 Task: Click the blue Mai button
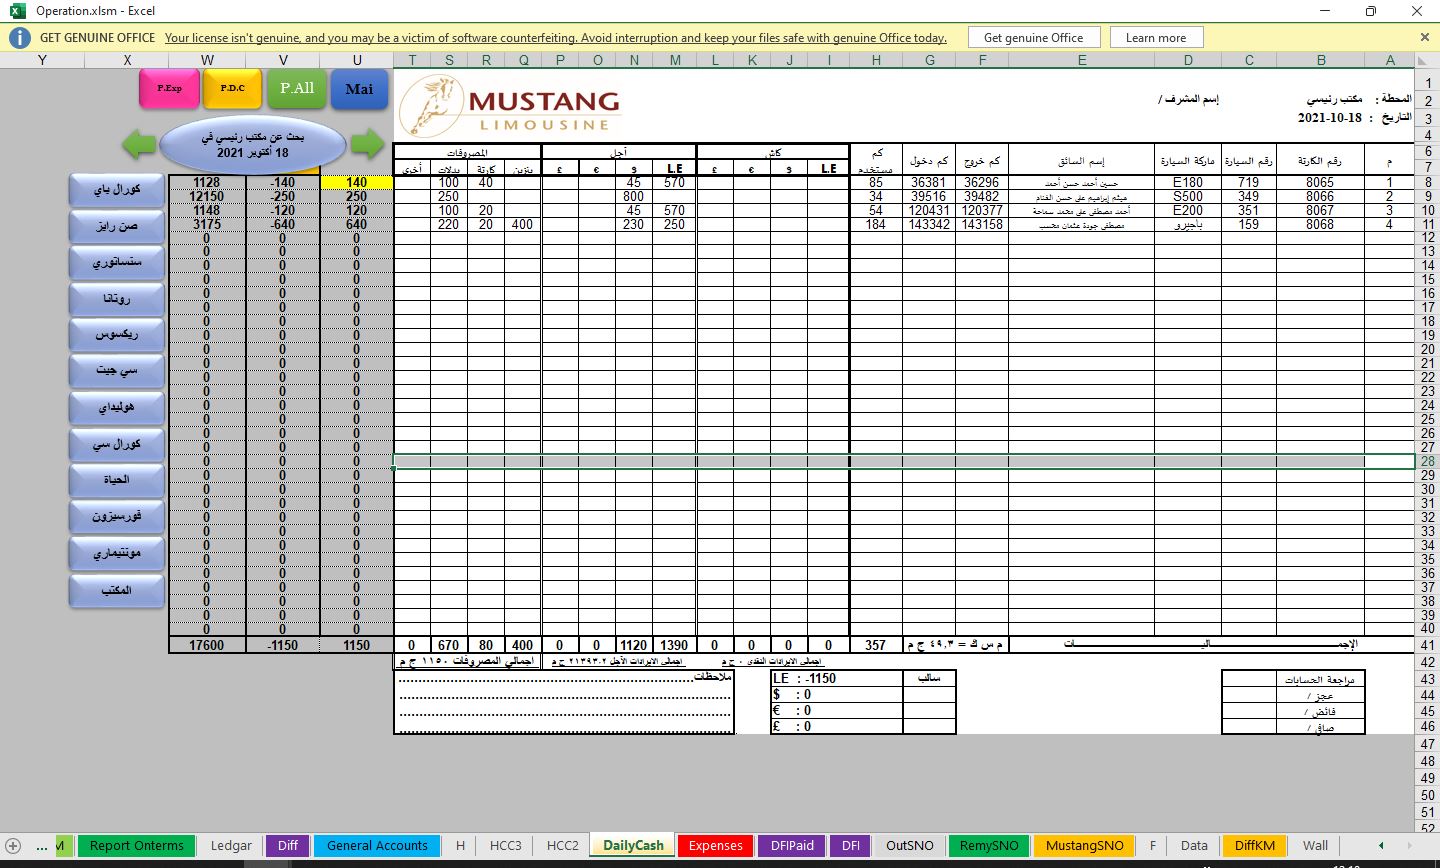click(359, 89)
